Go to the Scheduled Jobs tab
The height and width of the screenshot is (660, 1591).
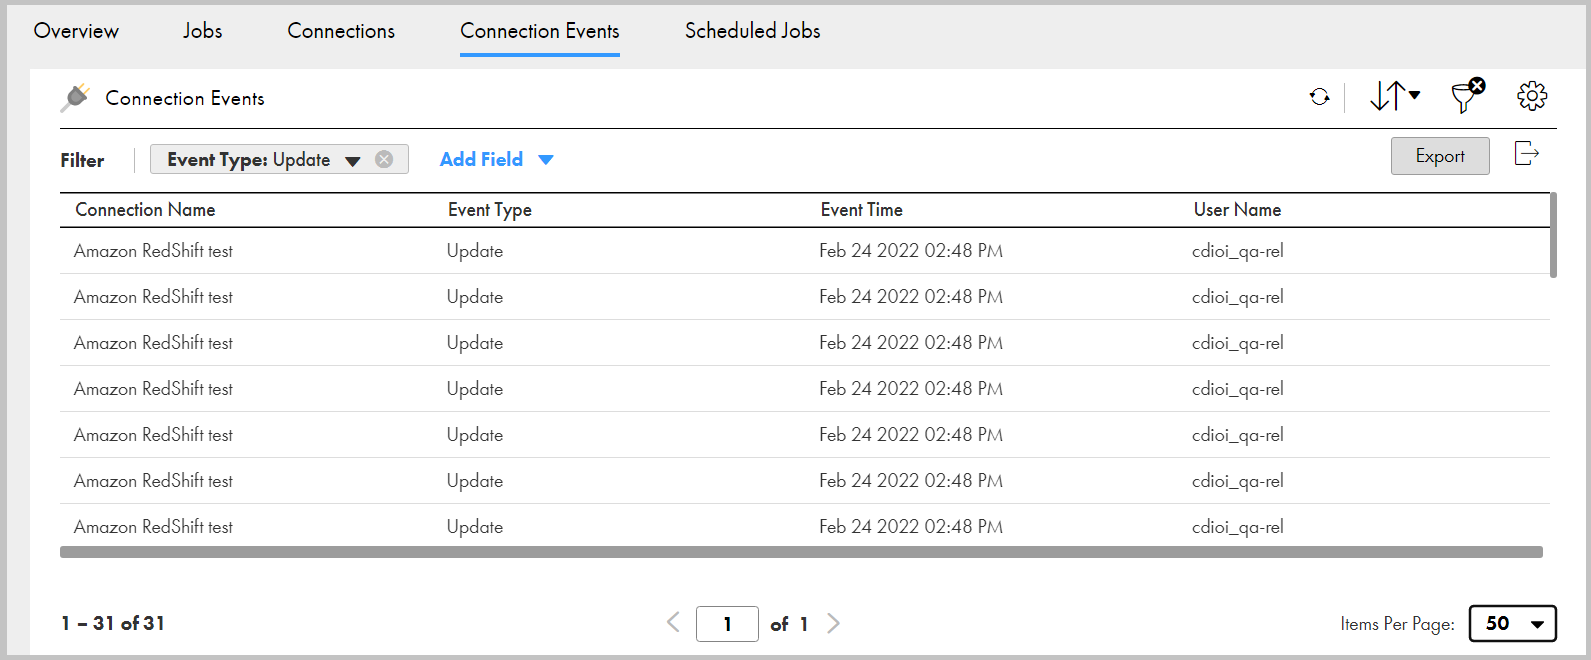[753, 31]
